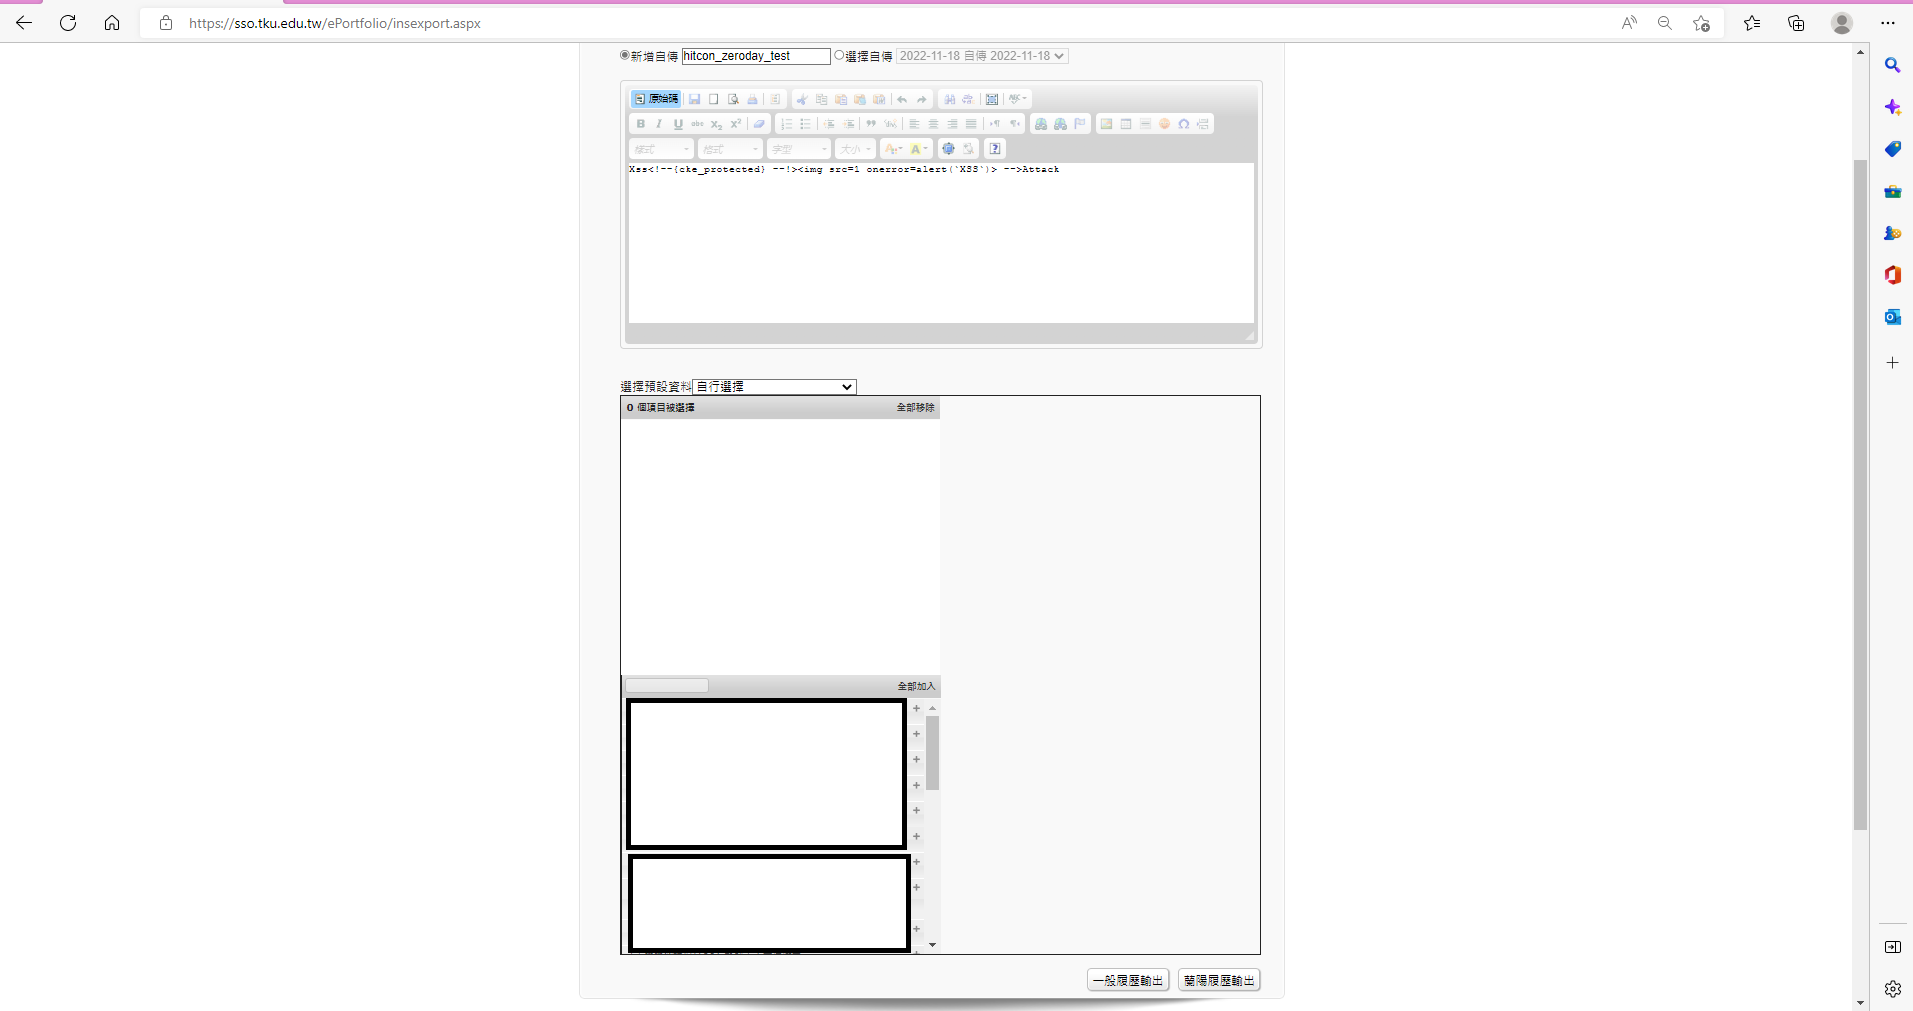This screenshot has width=1913, height=1011.
Task: Click the About CKEditor question icon
Action: pos(995,149)
